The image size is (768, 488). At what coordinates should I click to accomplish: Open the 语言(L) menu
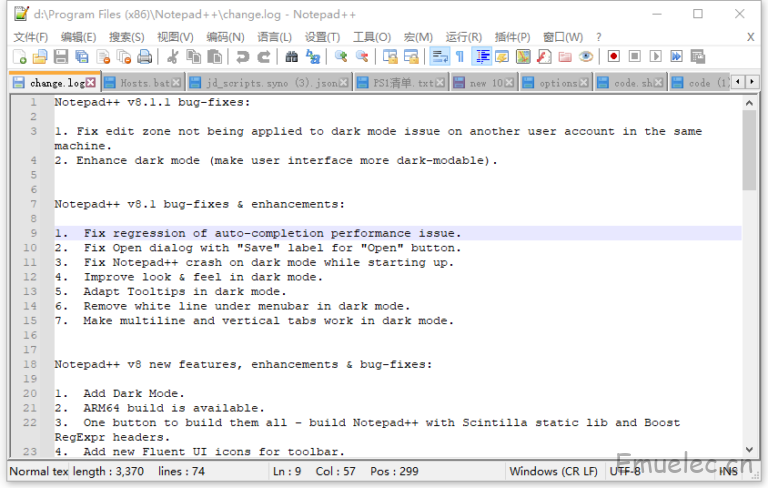pyautogui.click(x=275, y=37)
